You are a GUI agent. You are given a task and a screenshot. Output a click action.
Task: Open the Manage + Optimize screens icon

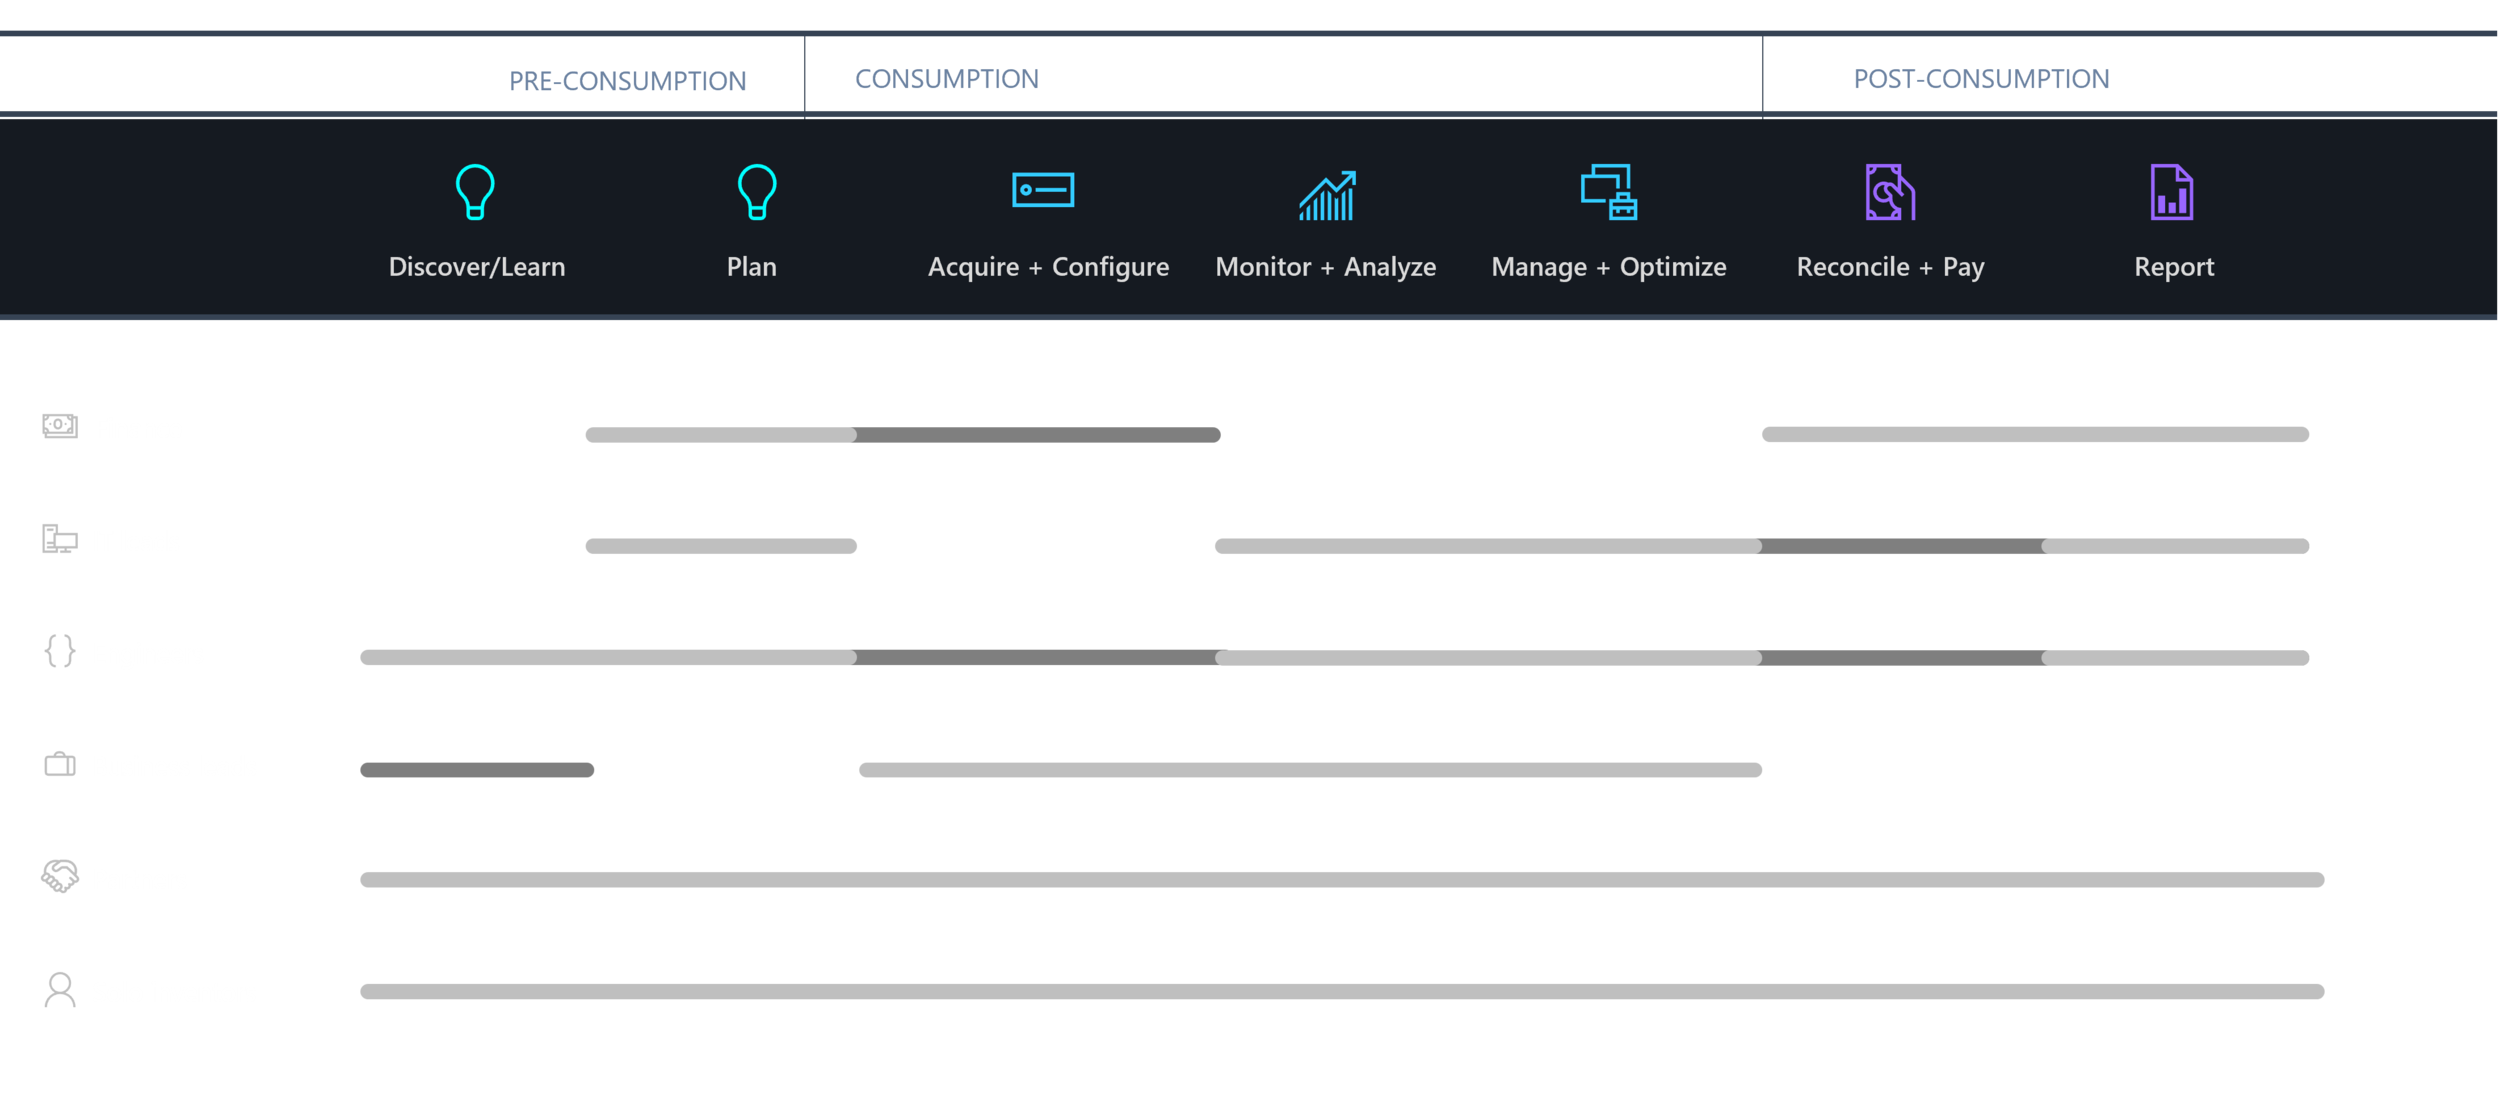[x=1608, y=192]
